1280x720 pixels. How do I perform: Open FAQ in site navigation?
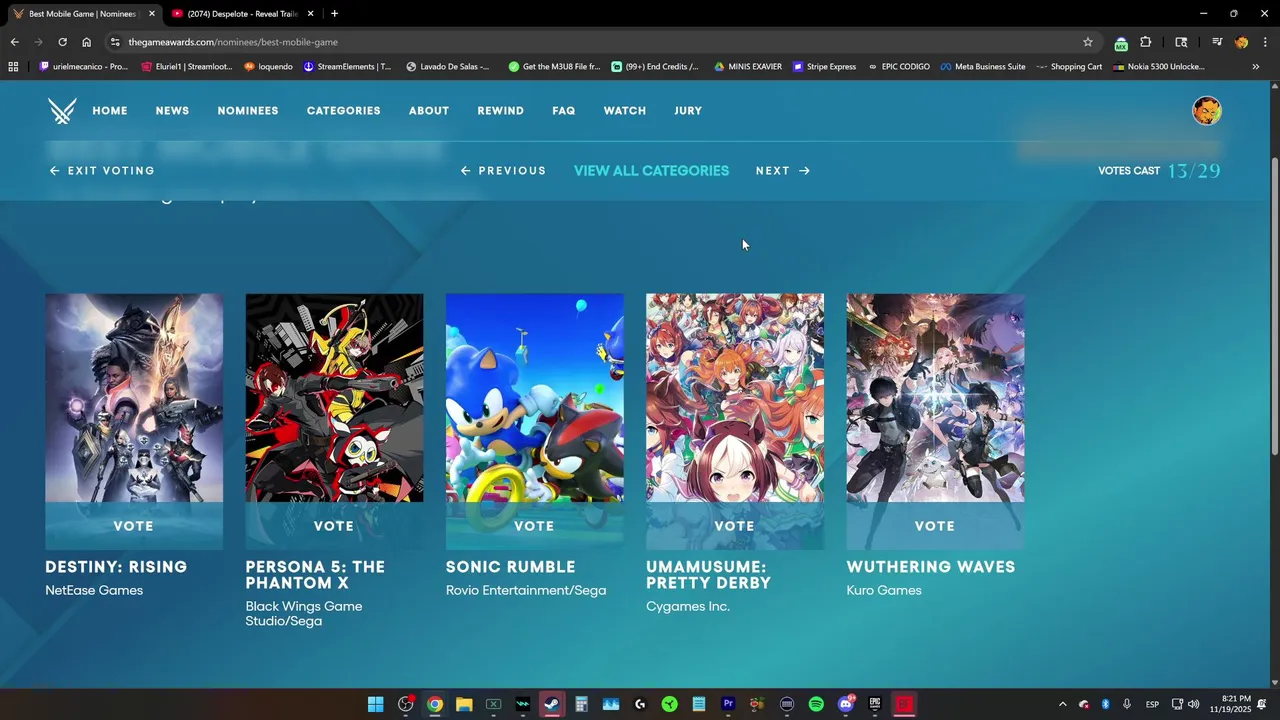click(564, 111)
